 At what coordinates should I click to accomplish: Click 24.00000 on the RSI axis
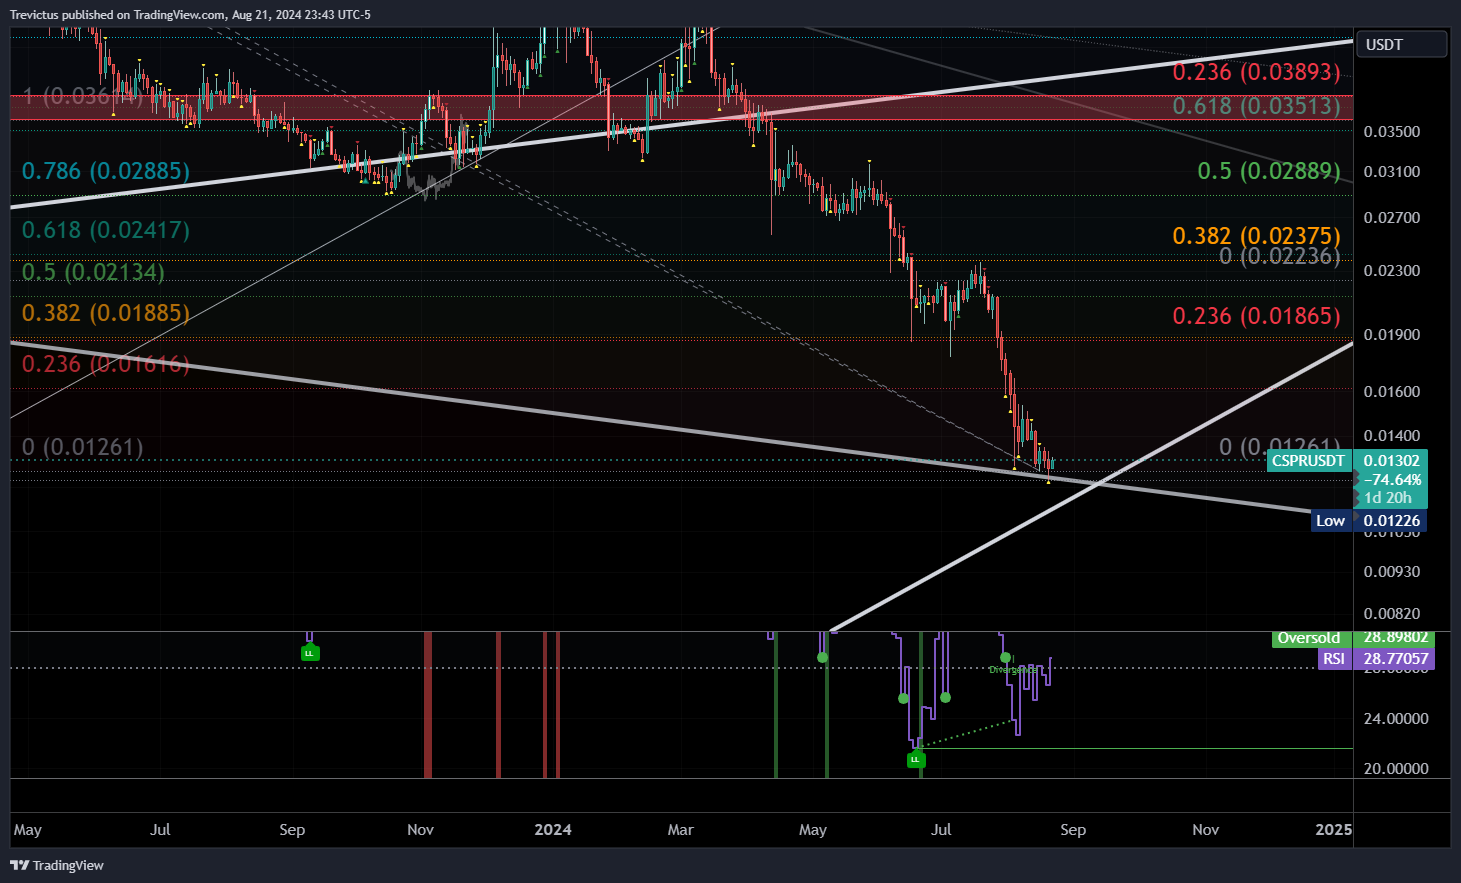pos(1396,719)
